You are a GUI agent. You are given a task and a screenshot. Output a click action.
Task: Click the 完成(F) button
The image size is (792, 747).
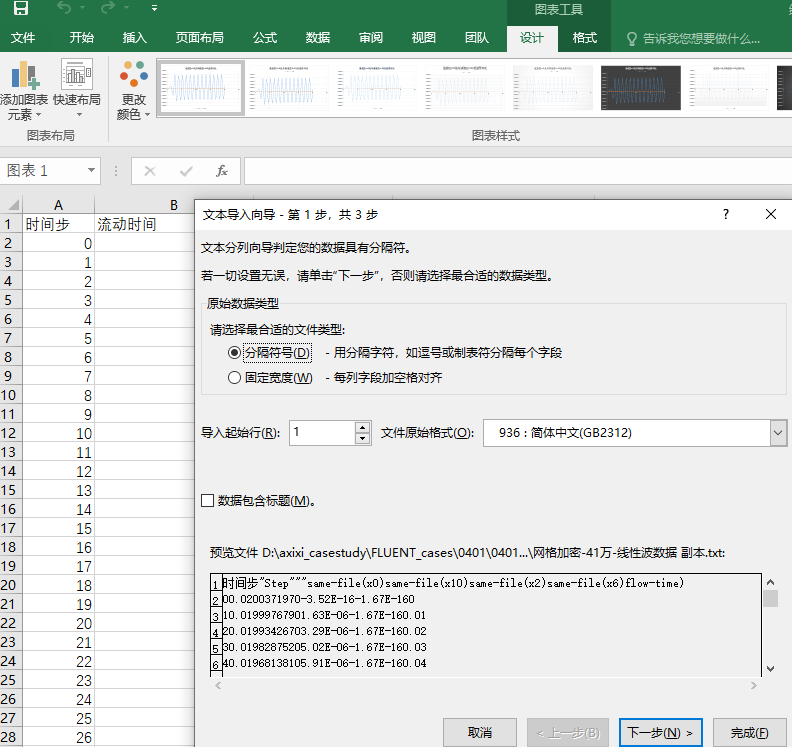pyautogui.click(x=750, y=732)
